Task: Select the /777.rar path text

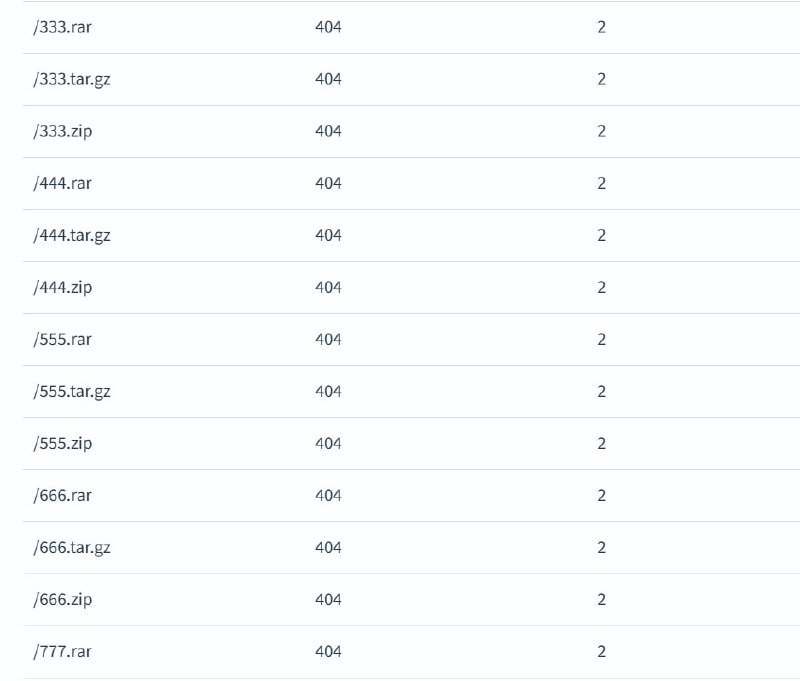Action: point(62,651)
